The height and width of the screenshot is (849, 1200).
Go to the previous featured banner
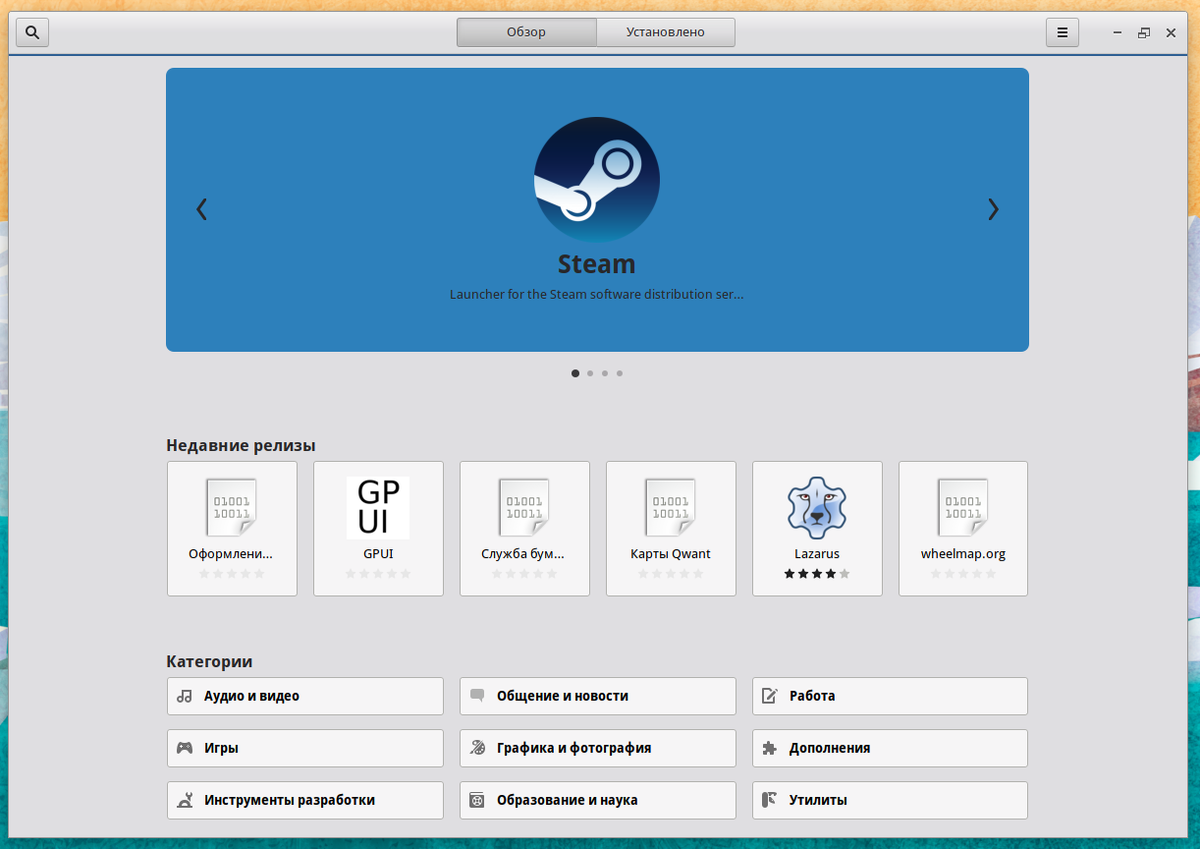pos(202,209)
